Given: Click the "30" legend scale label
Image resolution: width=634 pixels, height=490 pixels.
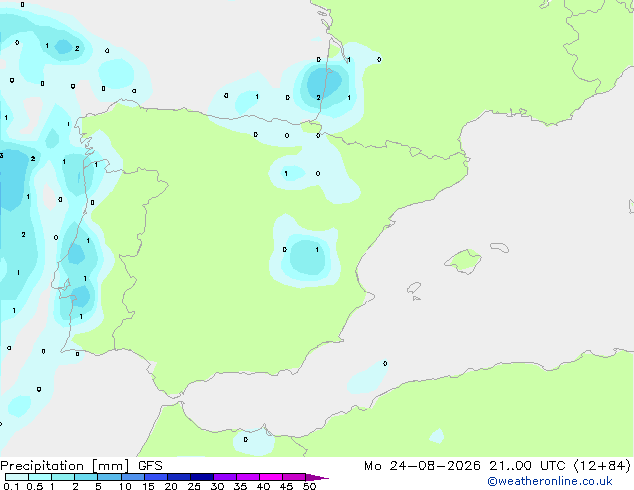Looking at the screenshot, I should [x=217, y=486].
